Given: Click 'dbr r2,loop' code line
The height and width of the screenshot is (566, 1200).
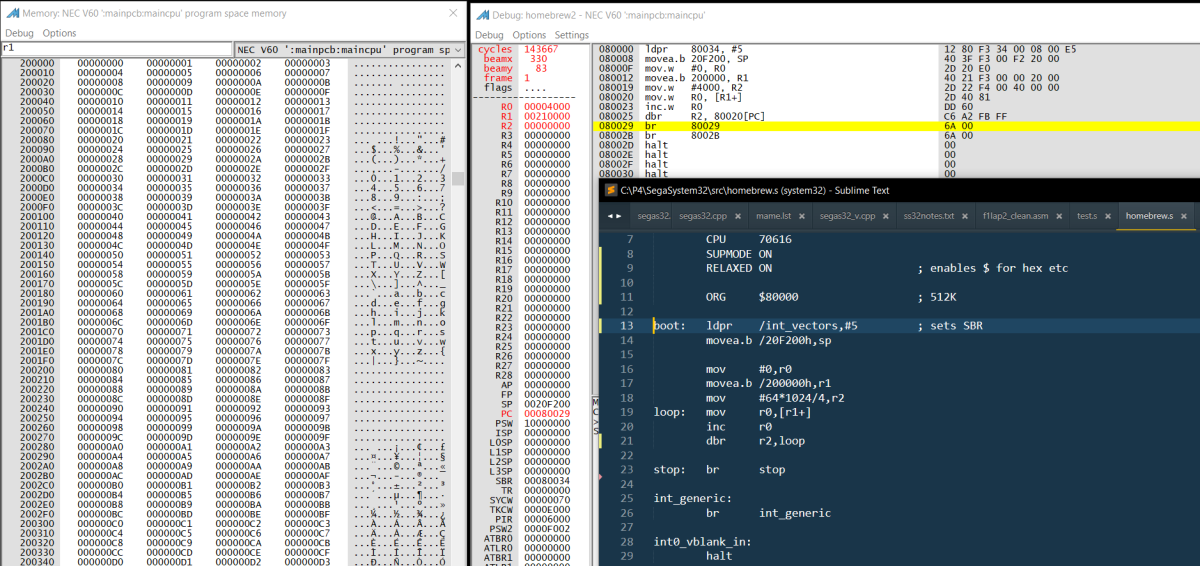Looking at the screenshot, I should (x=755, y=440).
